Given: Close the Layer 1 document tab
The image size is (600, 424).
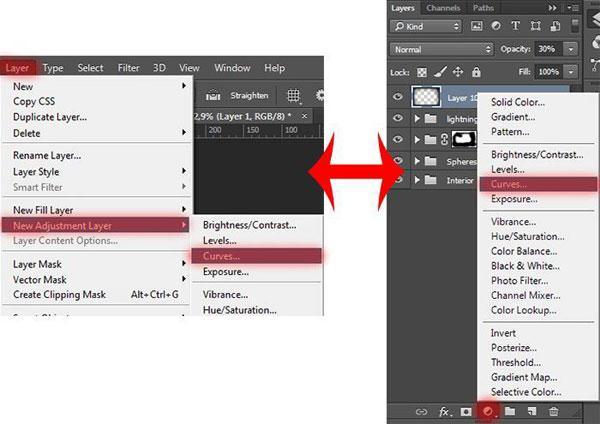Looking at the screenshot, I should click(304, 116).
